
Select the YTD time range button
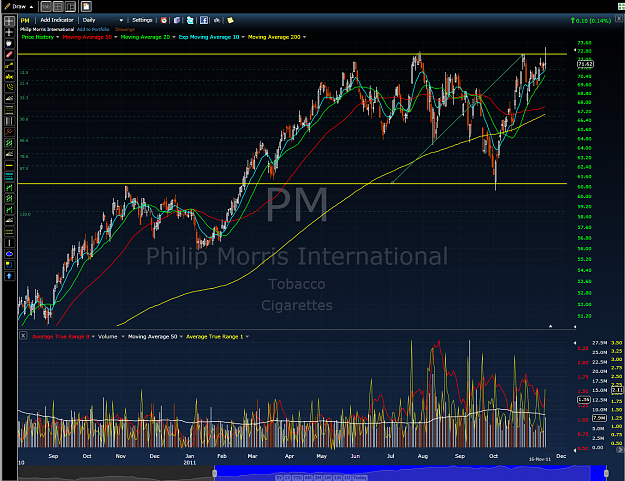[297, 477]
